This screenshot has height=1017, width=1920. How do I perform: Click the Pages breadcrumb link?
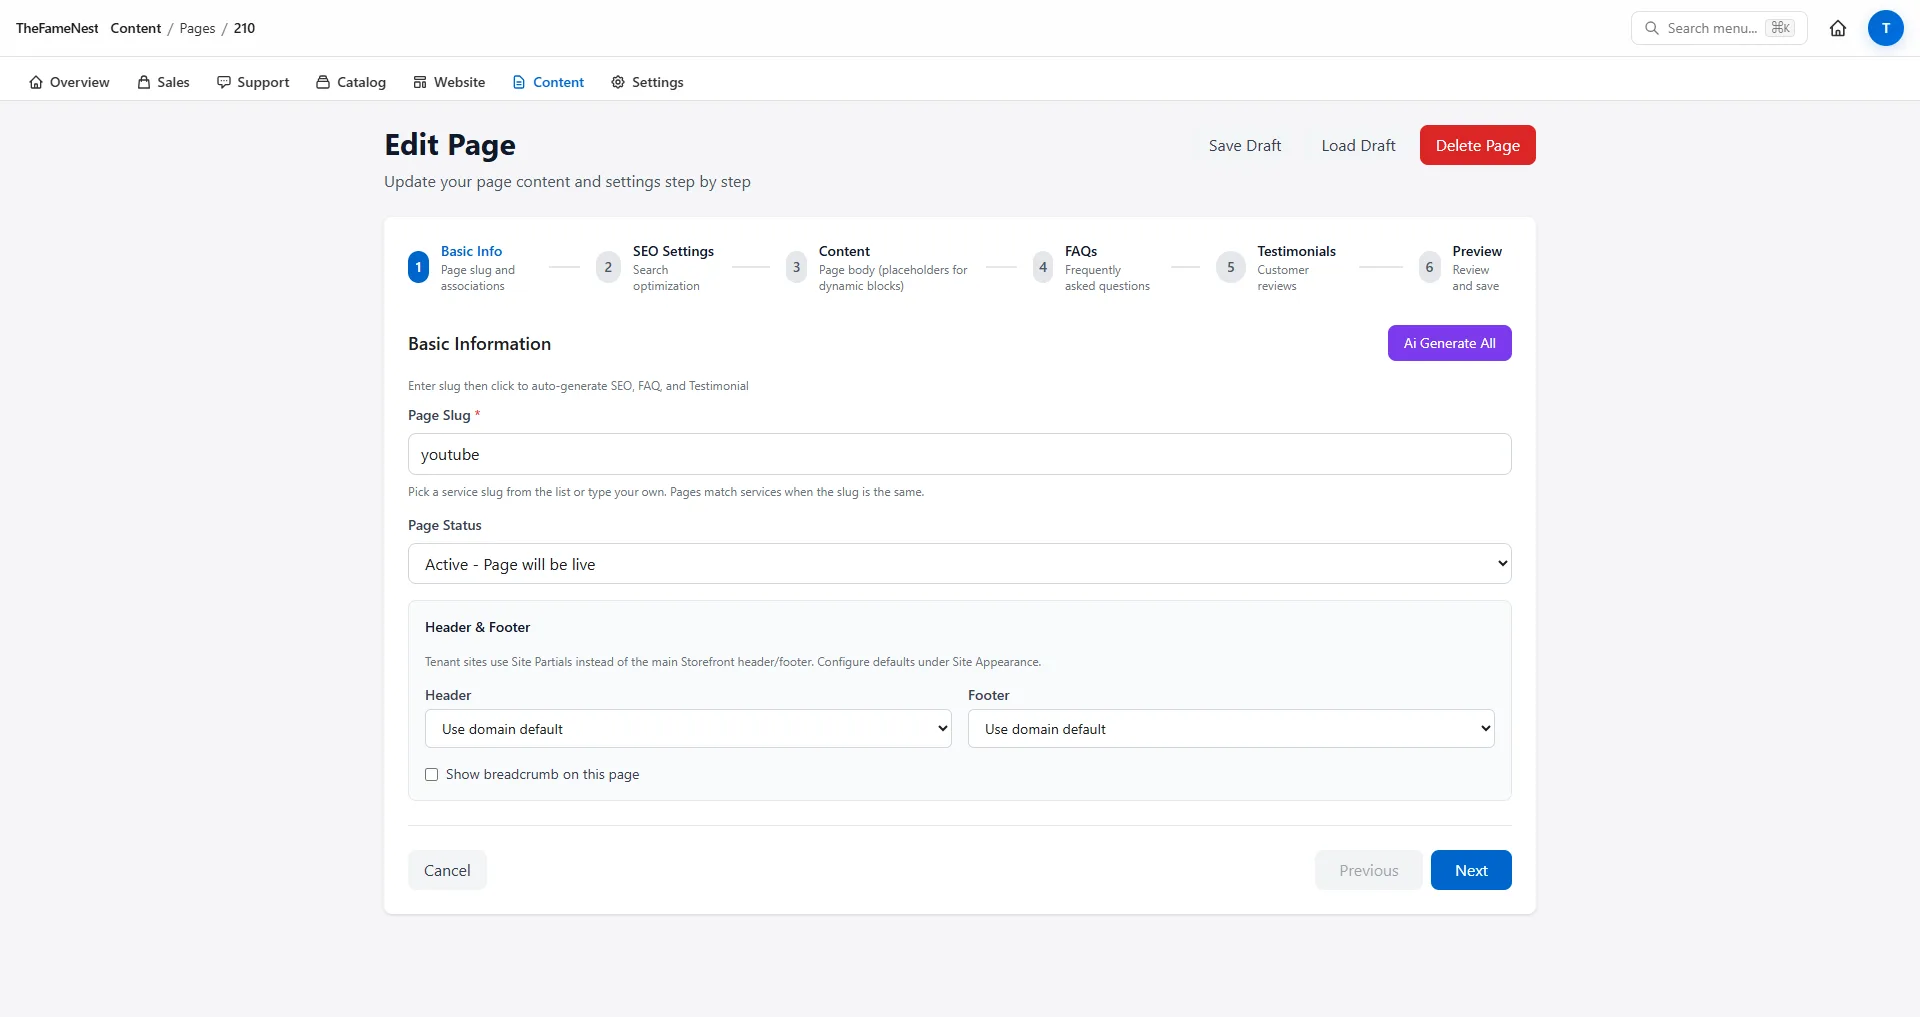[x=197, y=28]
